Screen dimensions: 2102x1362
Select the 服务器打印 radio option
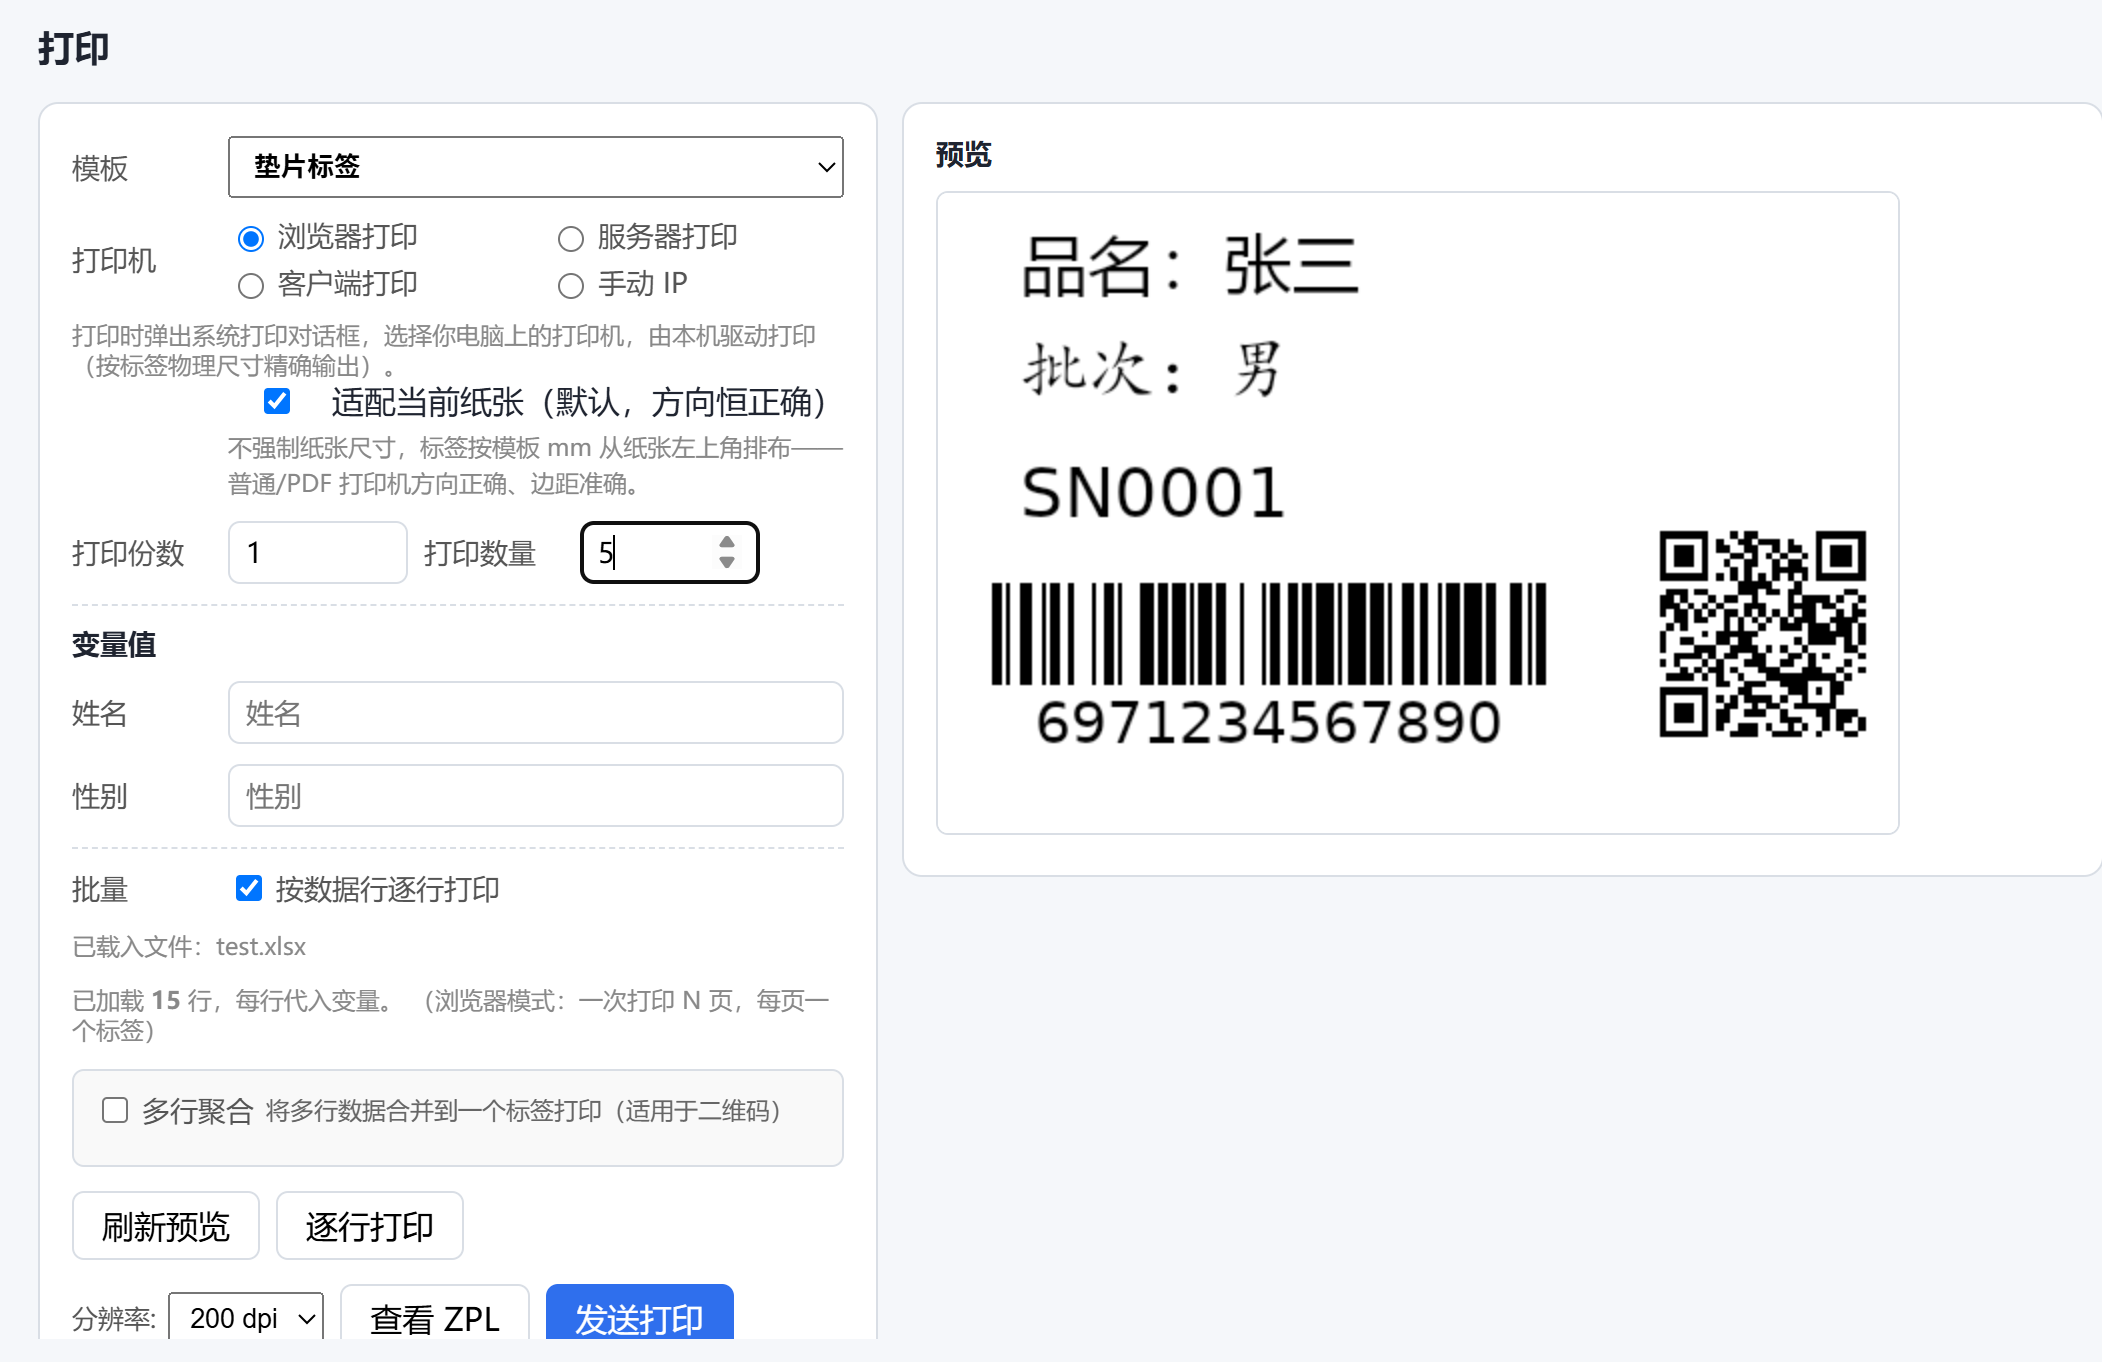click(571, 239)
